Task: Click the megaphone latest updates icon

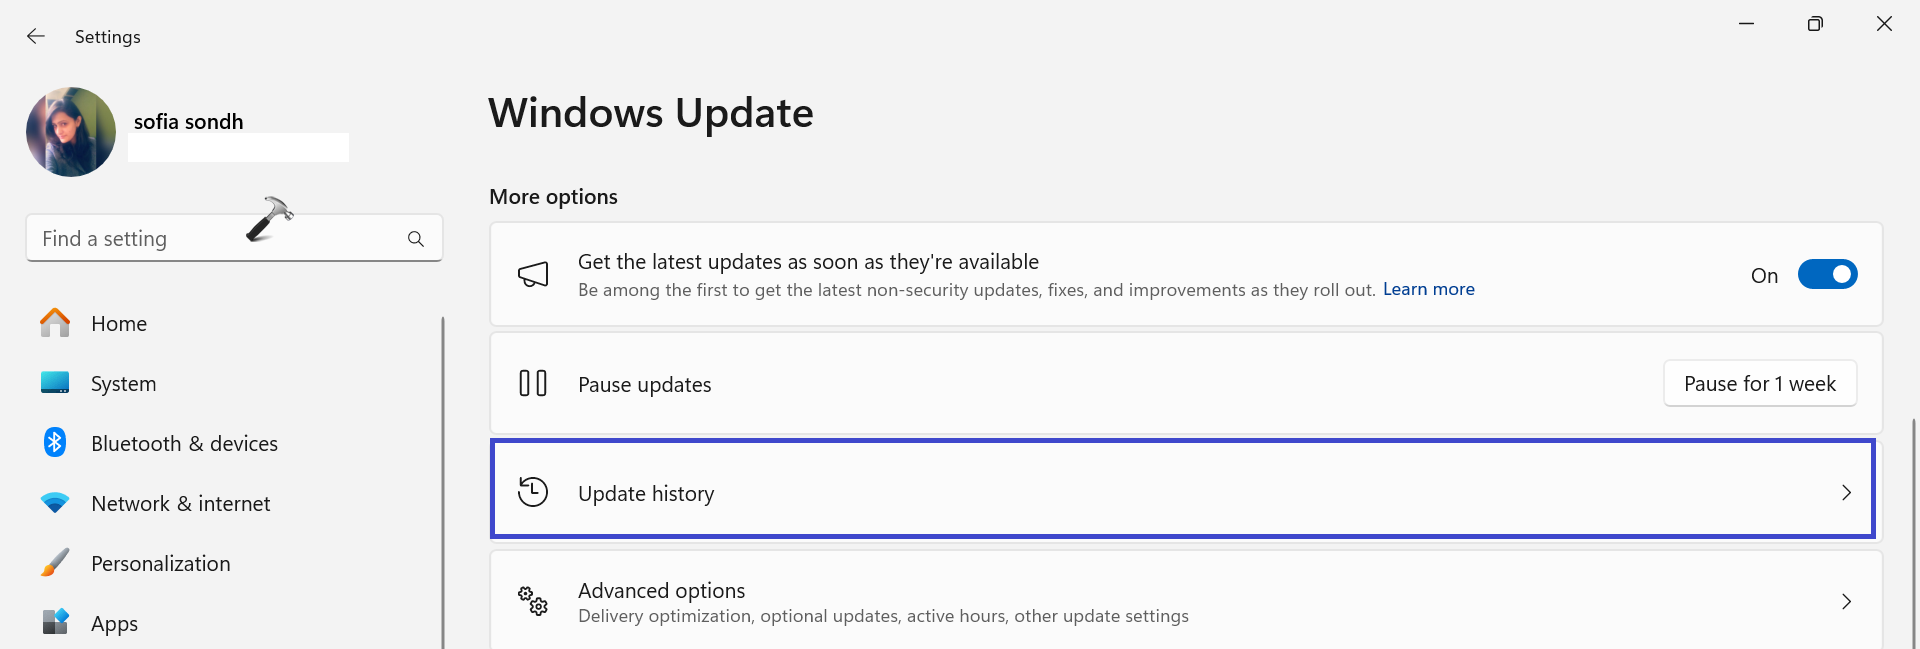Action: (x=533, y=275)
